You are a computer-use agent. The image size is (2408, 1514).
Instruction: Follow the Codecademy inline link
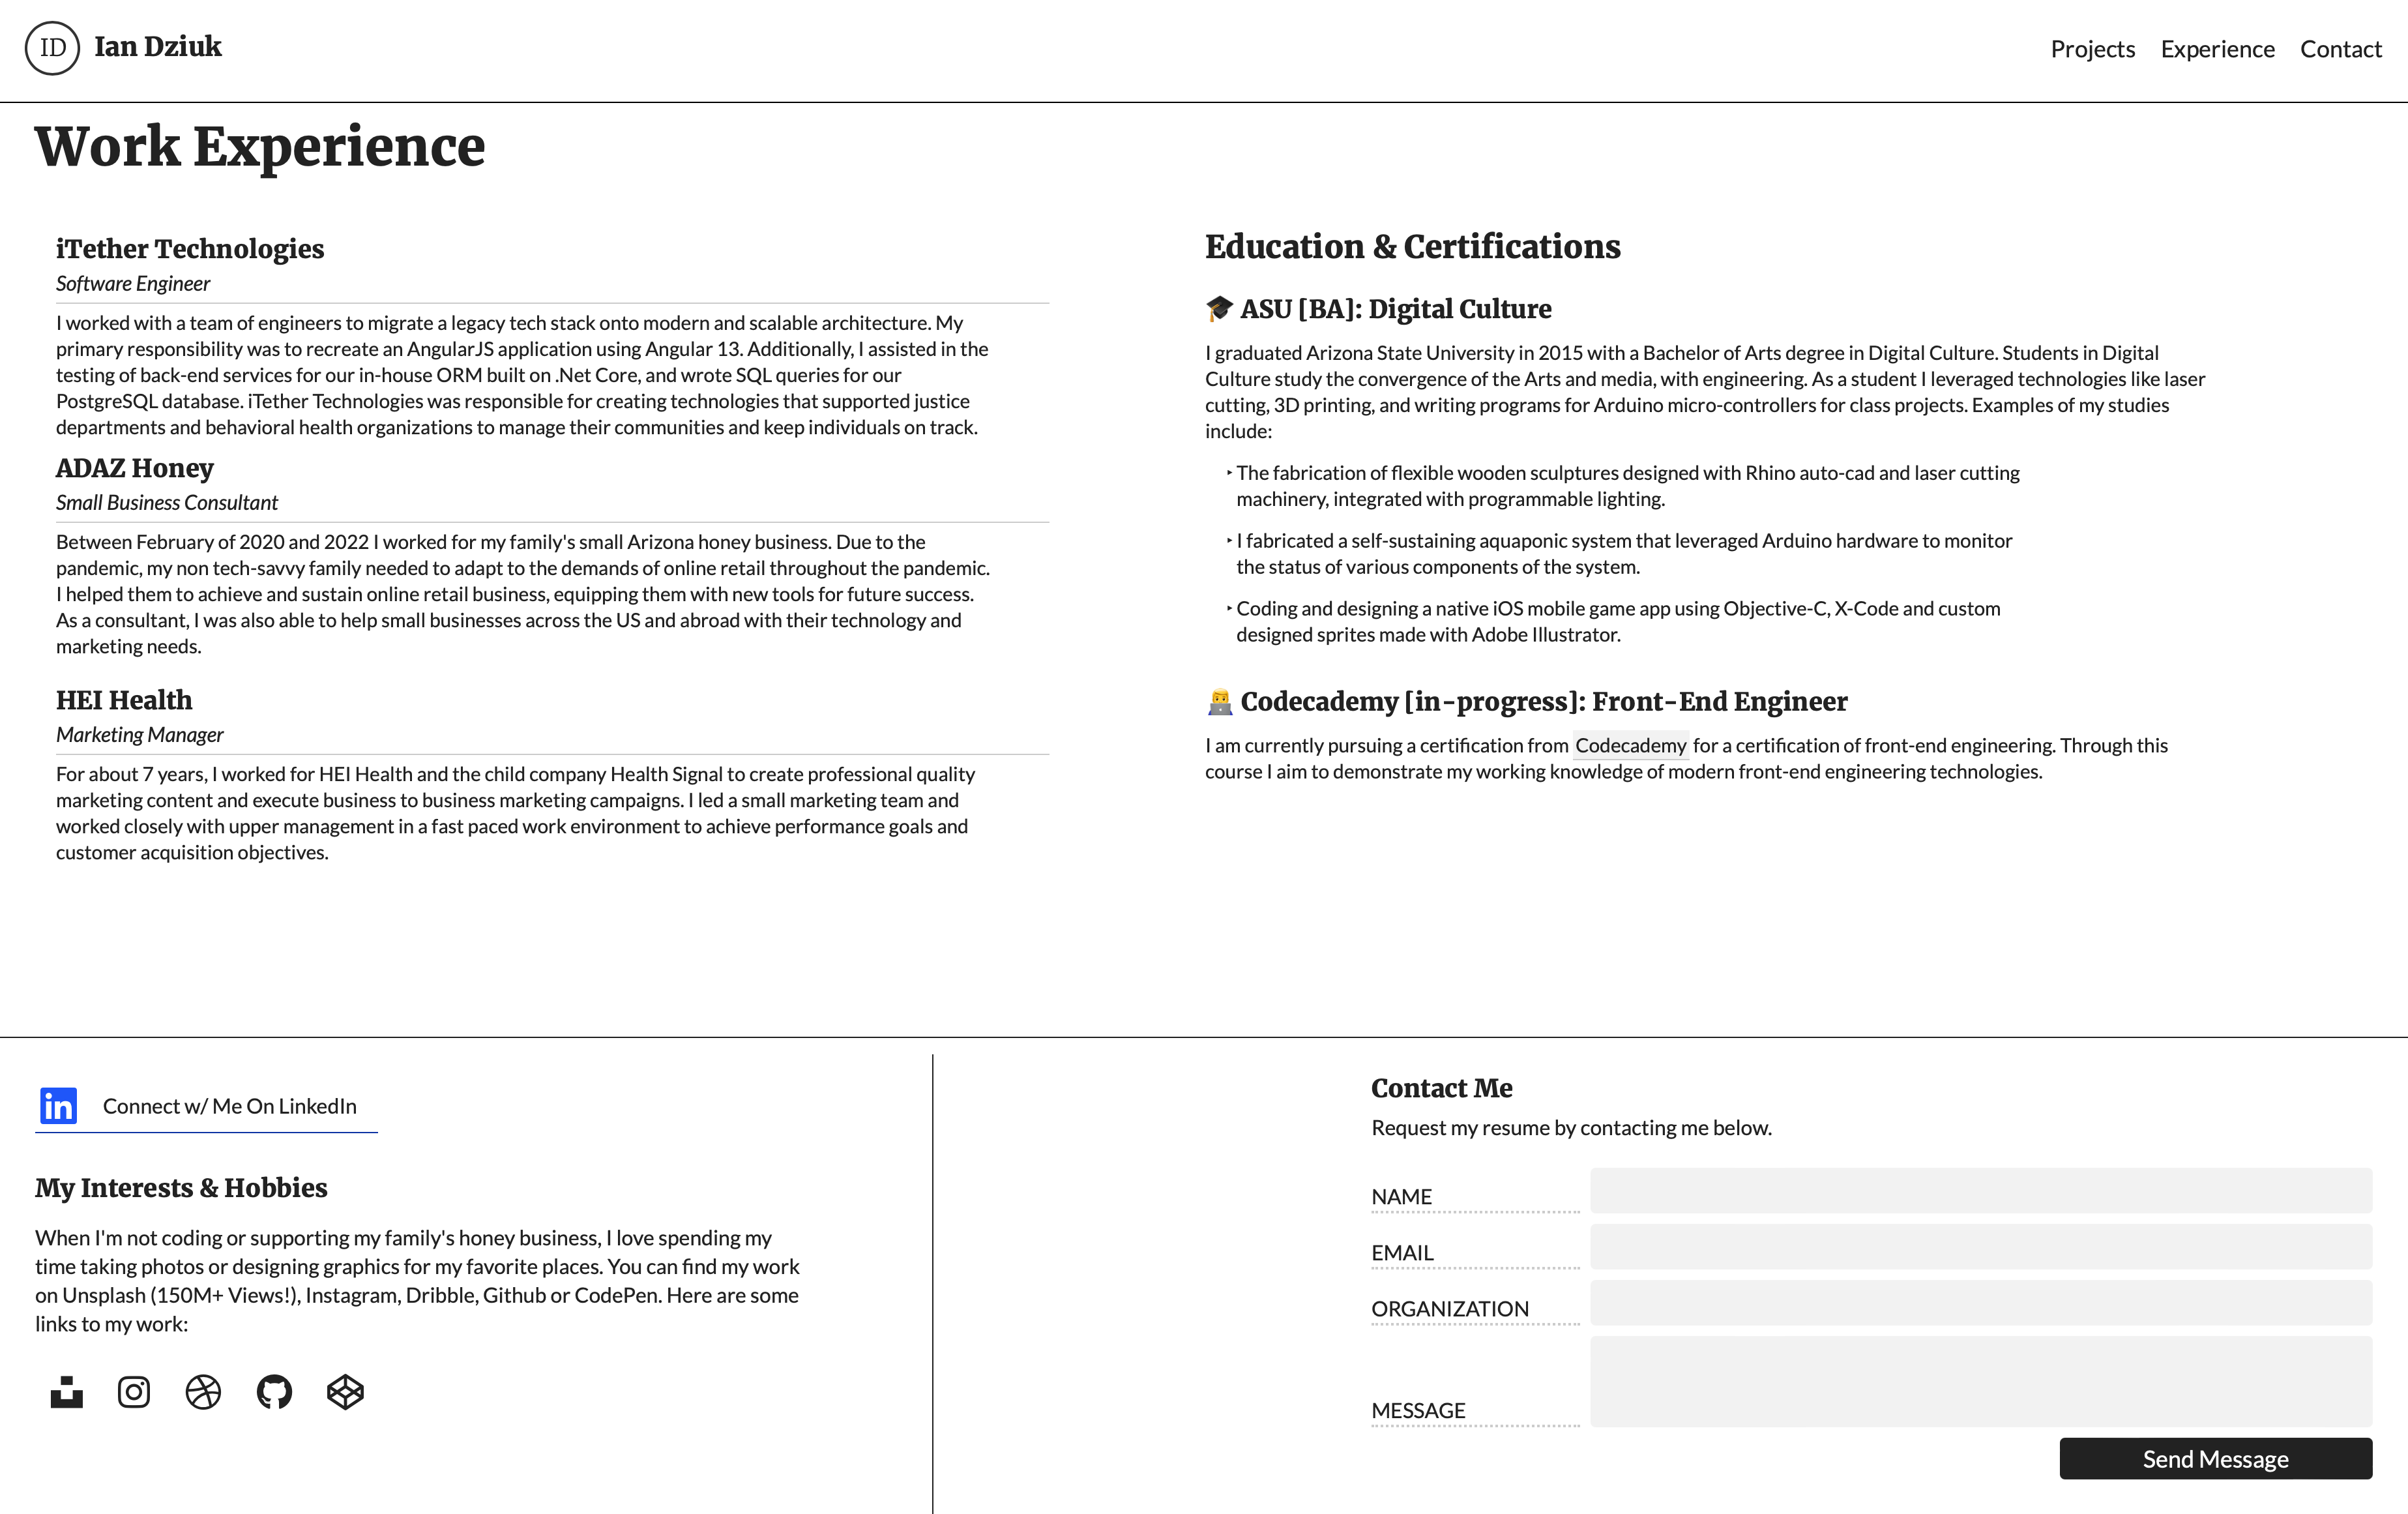(x=1630, y=746)
